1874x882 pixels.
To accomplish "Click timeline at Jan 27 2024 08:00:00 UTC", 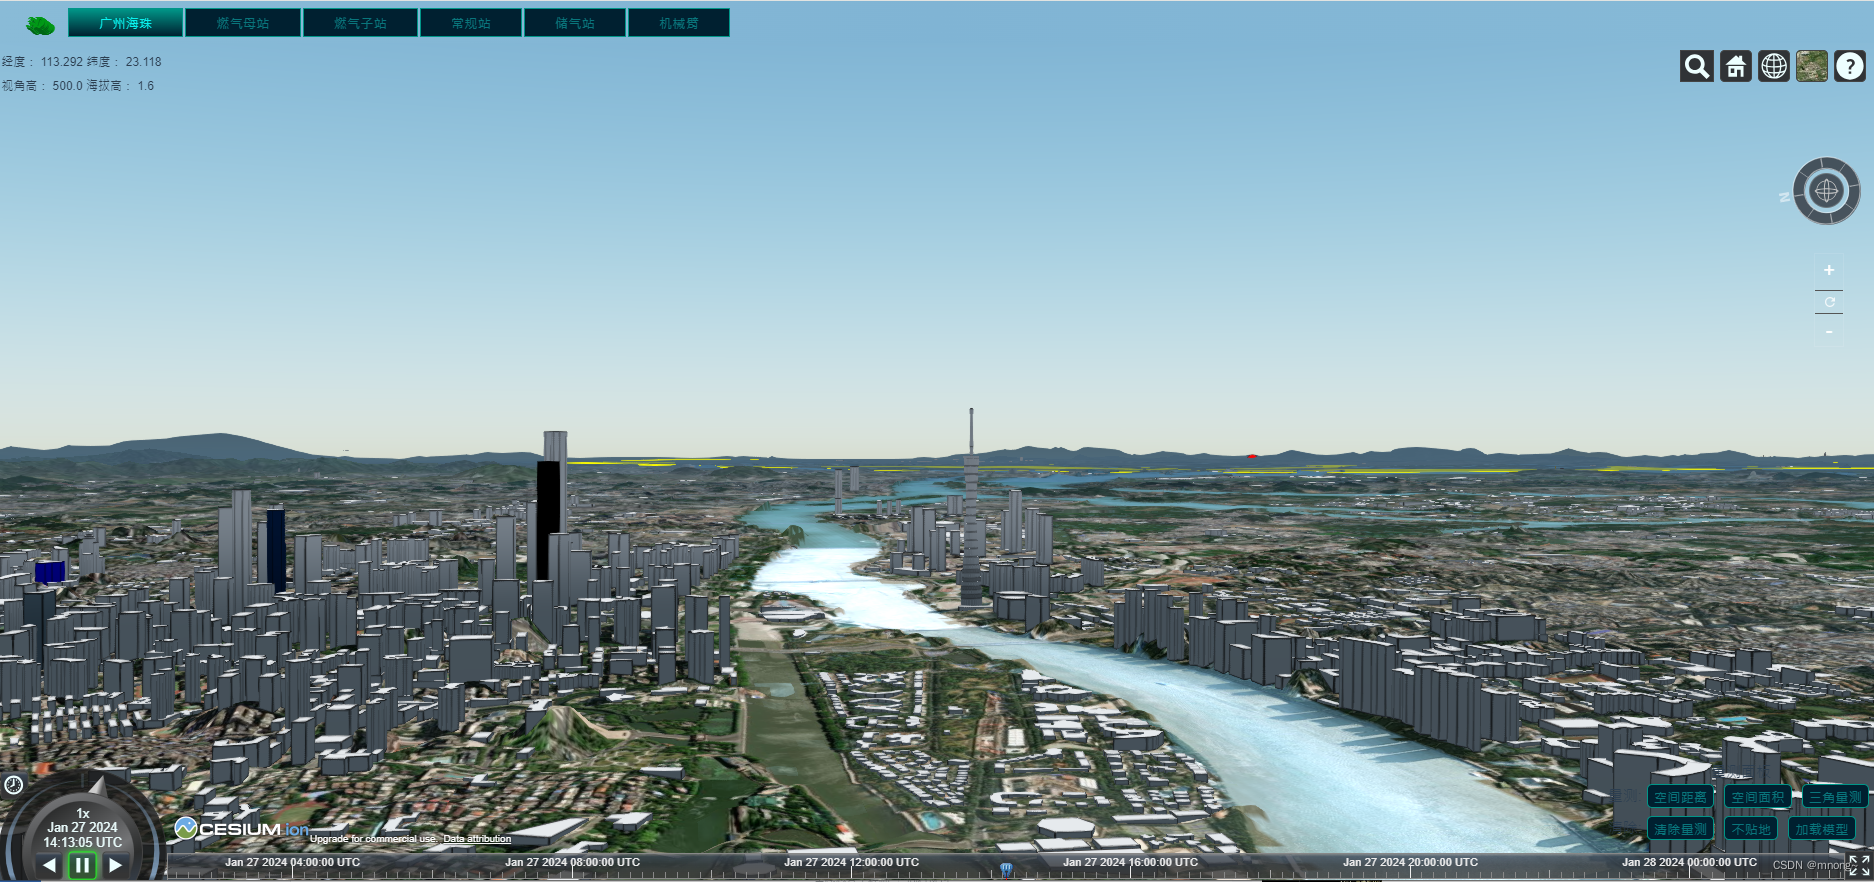I will point(572,862).
